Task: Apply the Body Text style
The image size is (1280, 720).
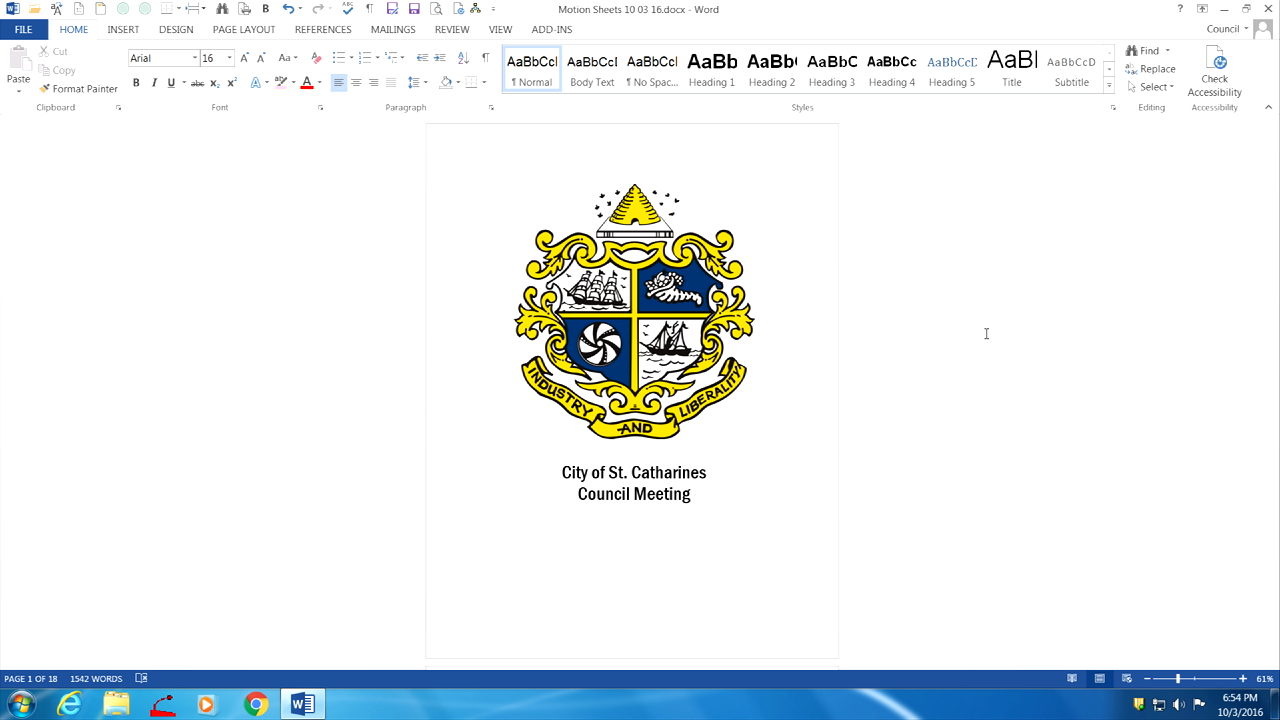Action: (592, 70)
